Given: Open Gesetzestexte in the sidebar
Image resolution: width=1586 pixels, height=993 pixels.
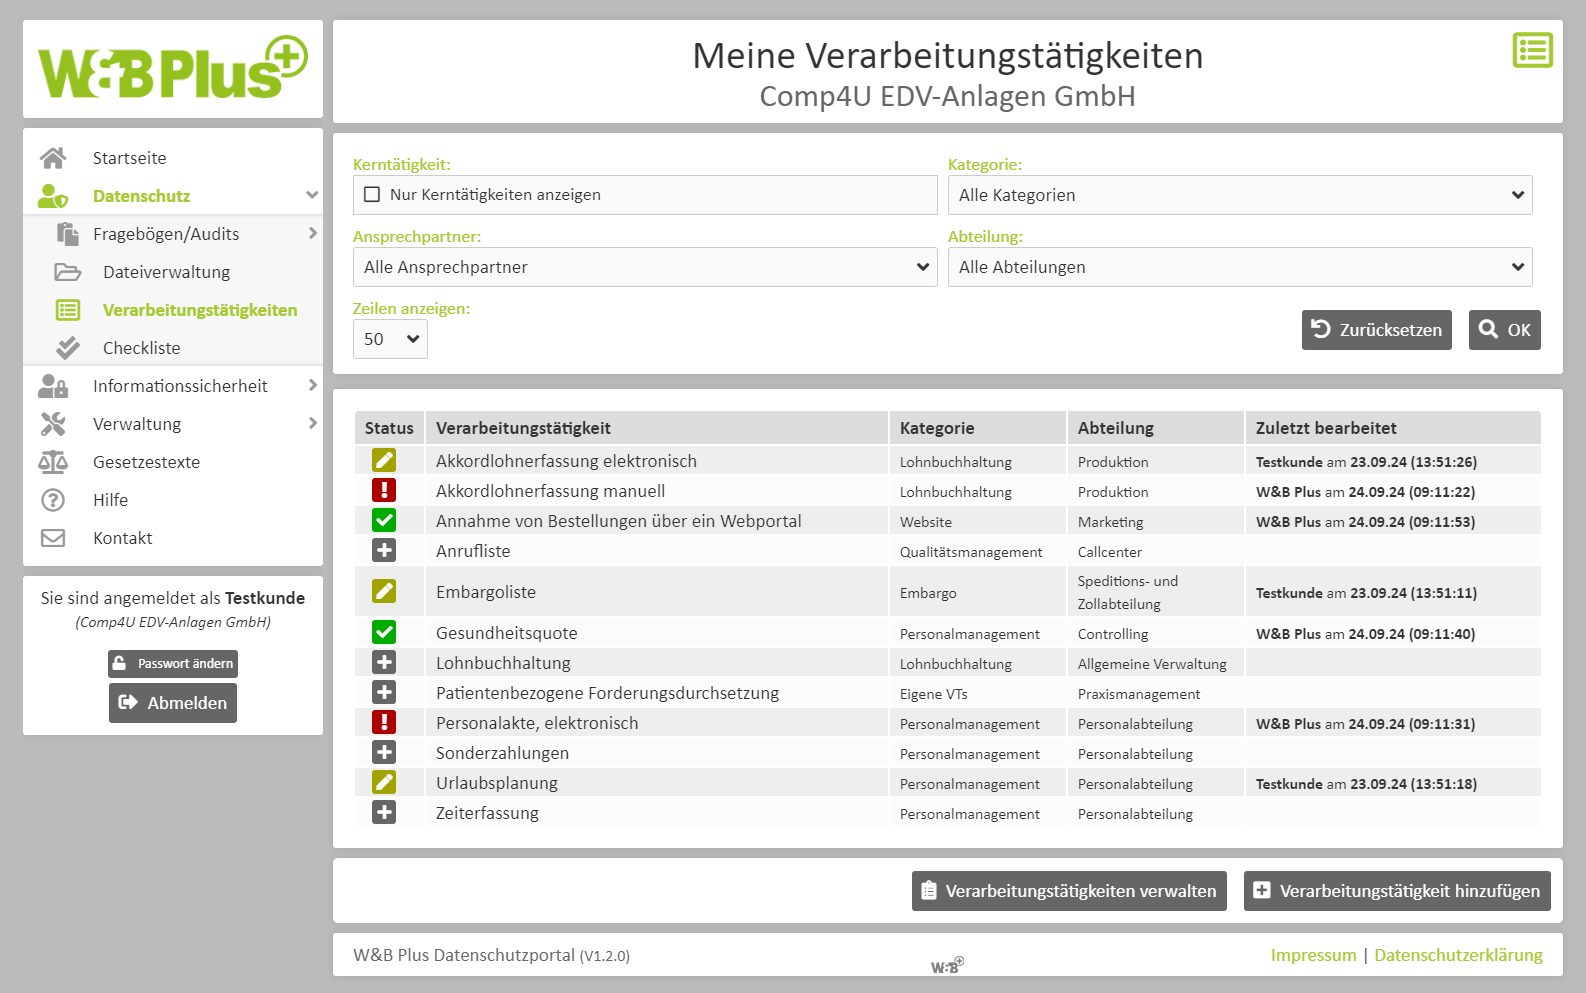Looking at the screenshot, I should 146,462.
